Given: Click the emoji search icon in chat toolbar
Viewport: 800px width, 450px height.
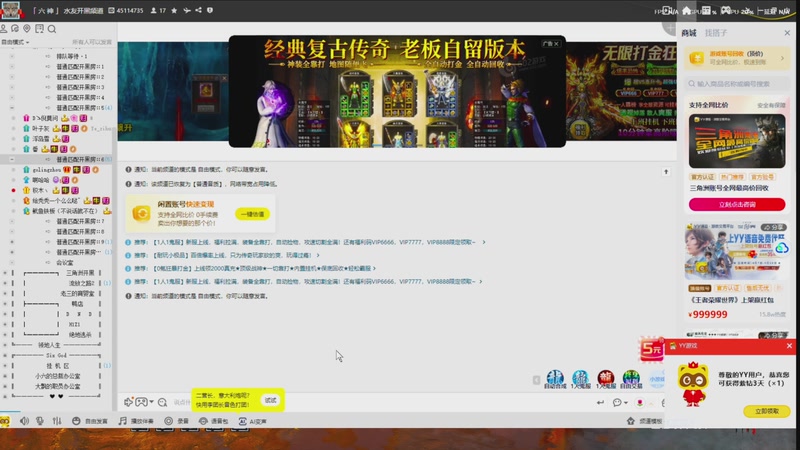Looking at the screenshot, I should tap(162, 403).
